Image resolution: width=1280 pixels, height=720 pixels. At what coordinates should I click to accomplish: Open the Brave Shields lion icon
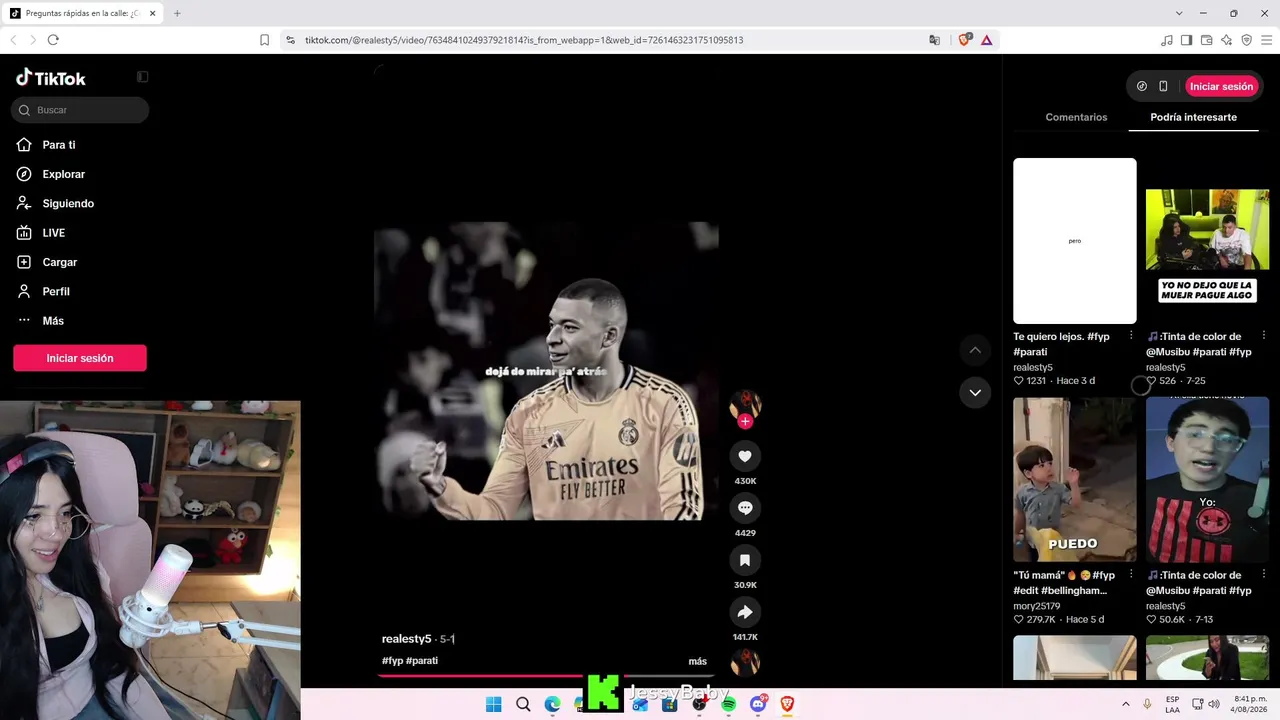(x=964, y=40)
